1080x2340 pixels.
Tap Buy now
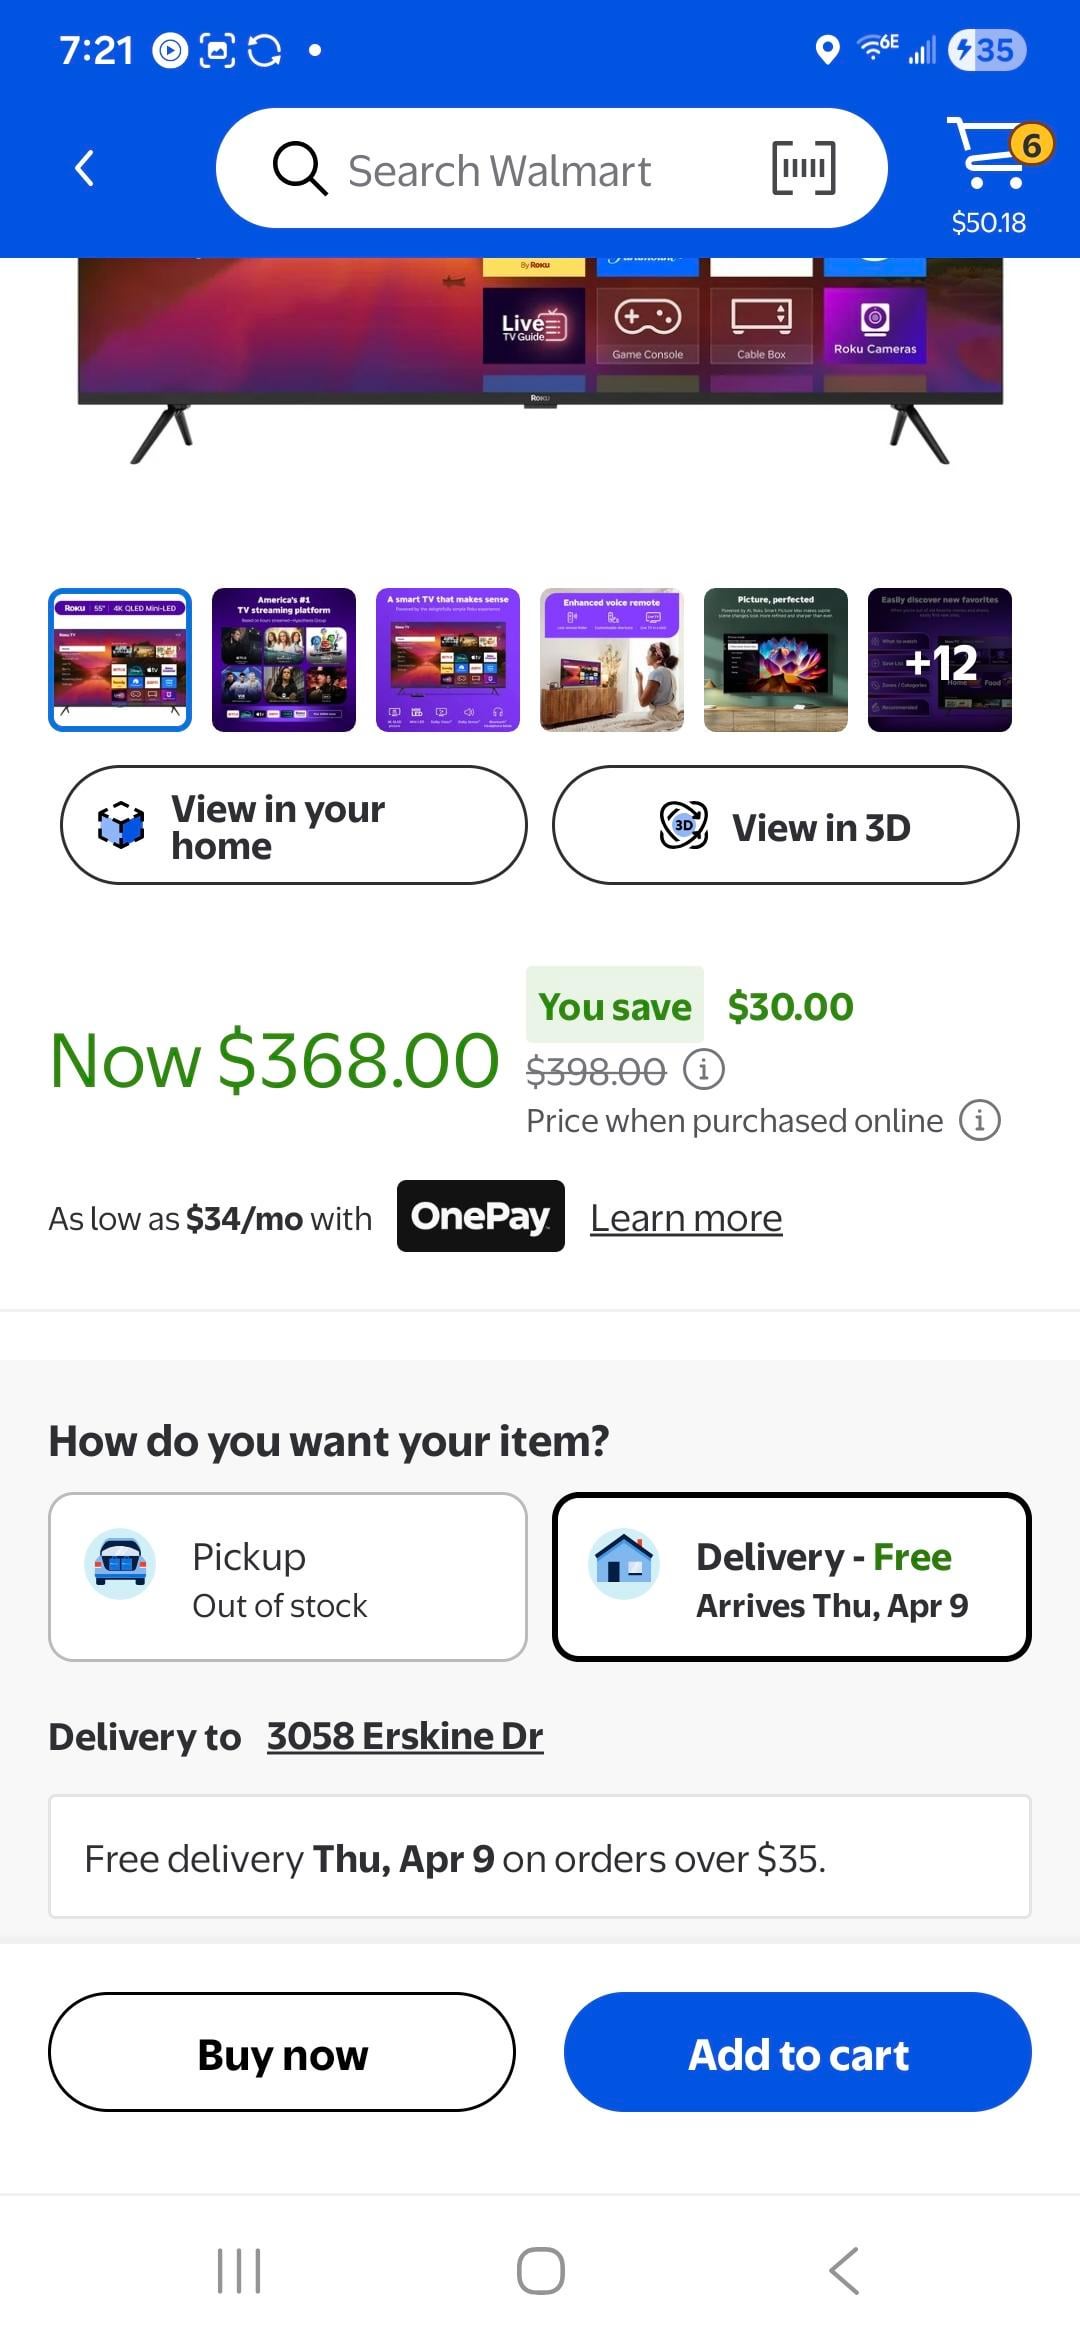[282, 2052]
